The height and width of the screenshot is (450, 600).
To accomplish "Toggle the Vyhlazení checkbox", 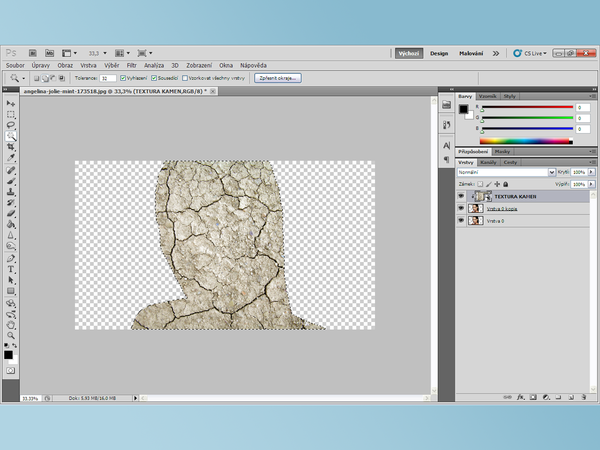I will pyautogui.click(x=123, y=77).
